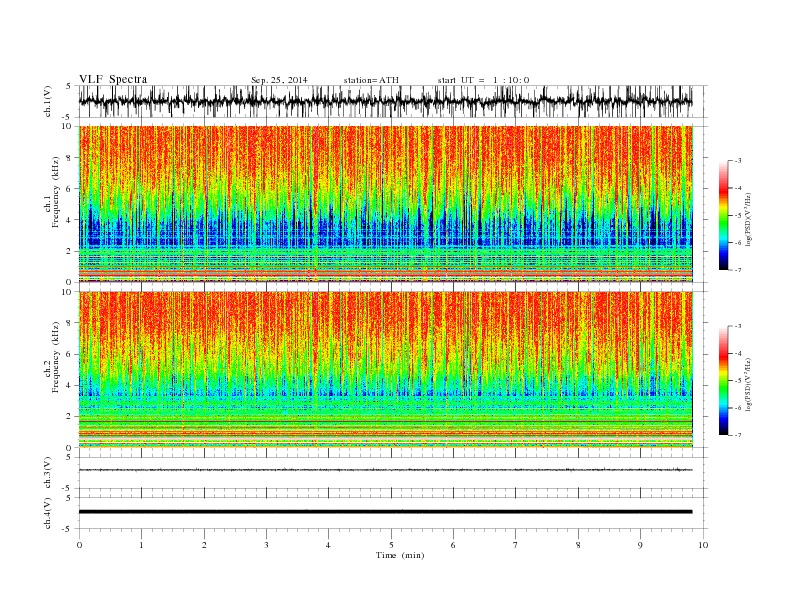Click the ch.3 voltage waveform trace
This screenshot has width=792, height=612.
click(x=385, y=470)
